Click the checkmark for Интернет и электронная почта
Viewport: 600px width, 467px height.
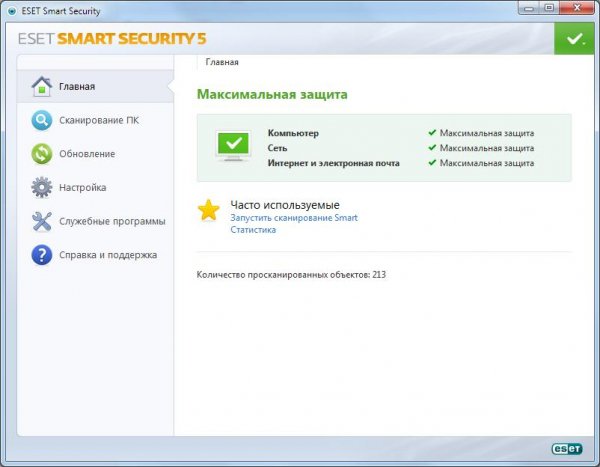pos(432,162)
